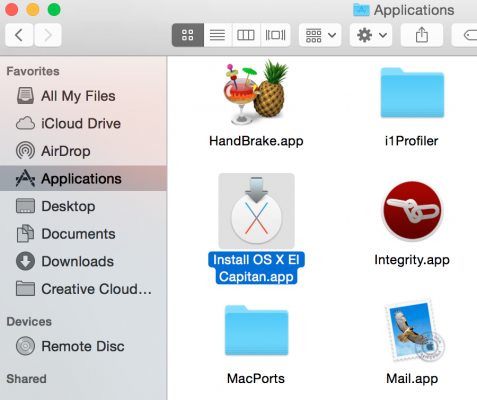Click the All My Files tray icon
Image resolution: width=477 pixels, height=400 pixels.
(x=25, y=96)
